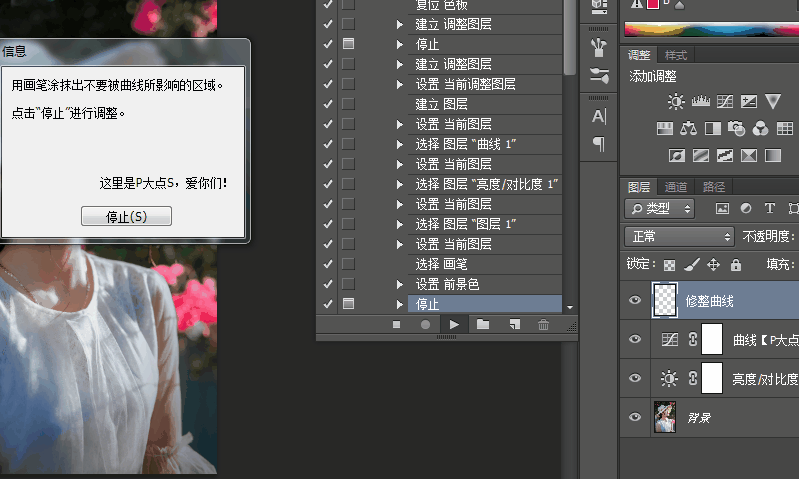Hide the 修整曲线 layer
The image size is (799, 479).
[x=635, y=300]
